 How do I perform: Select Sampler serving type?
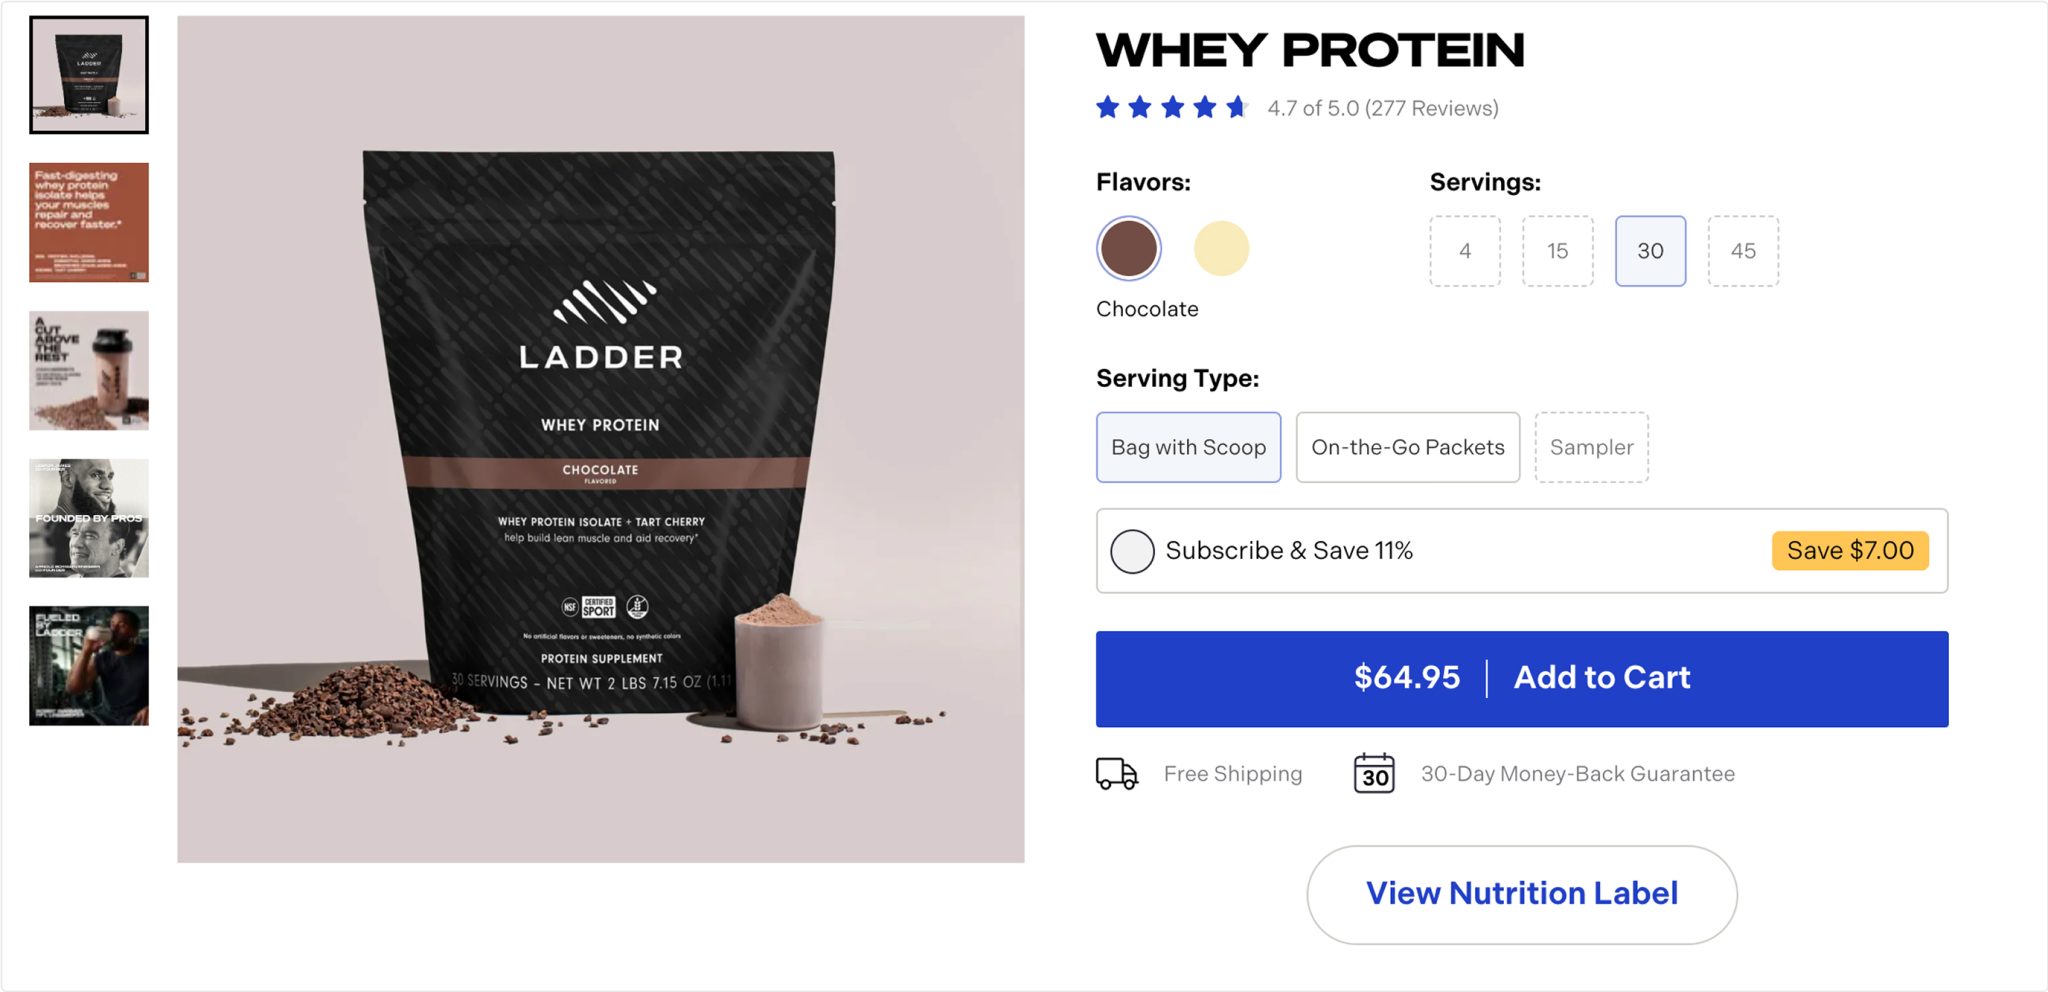1592,447
